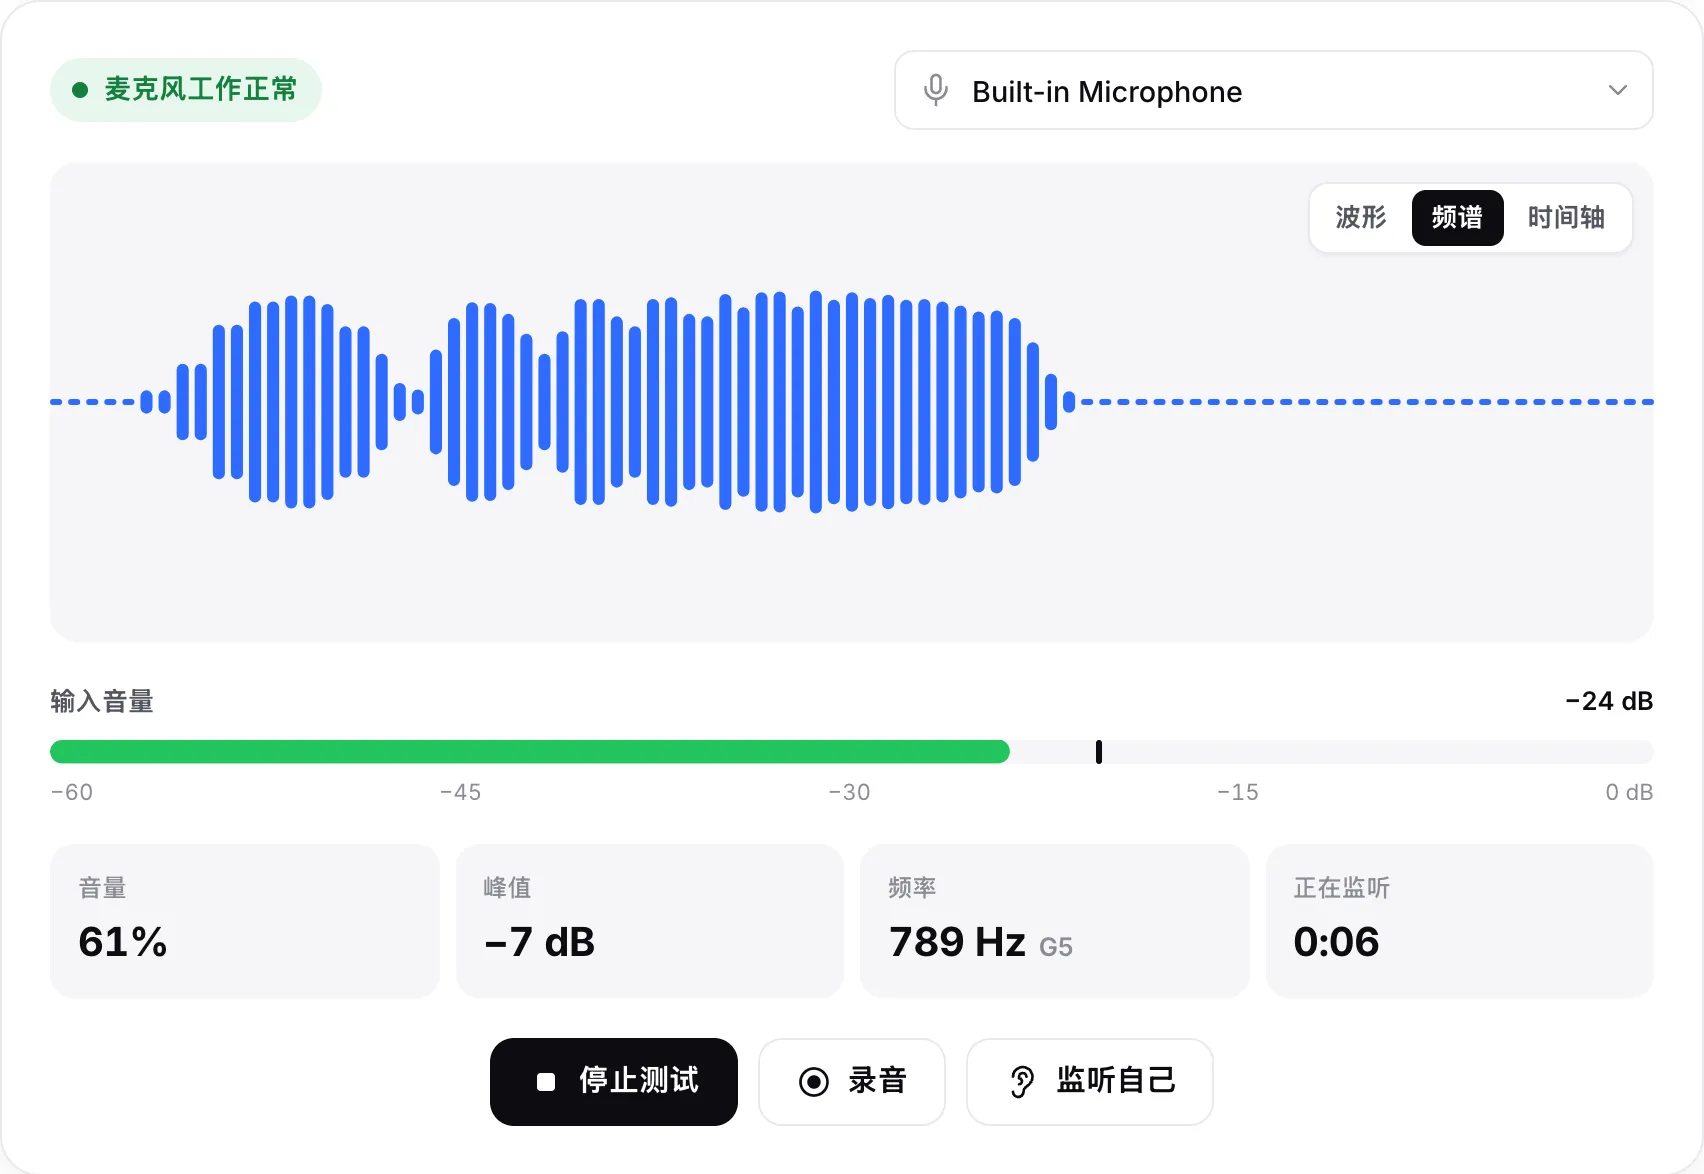This screenshot has height=1174, width=1704.
Task: Click the 频率 card label
Action: click(x=913, y=888)
